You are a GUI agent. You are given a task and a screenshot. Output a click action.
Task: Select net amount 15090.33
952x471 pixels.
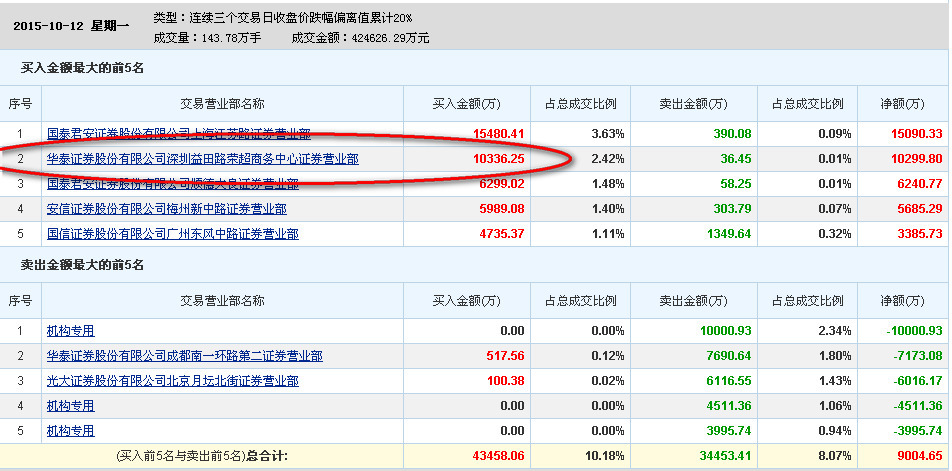click(x=917, y=134)
